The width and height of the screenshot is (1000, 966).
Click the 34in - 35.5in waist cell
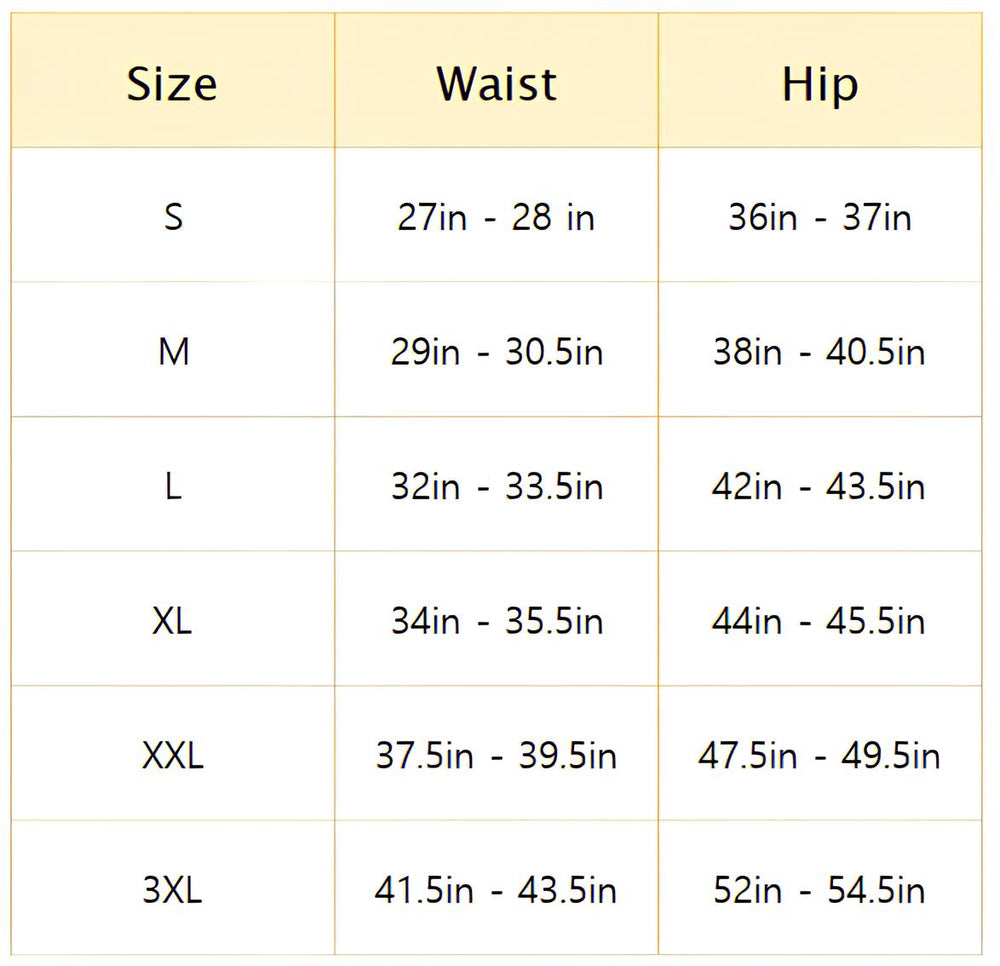(x=496, y=621)
